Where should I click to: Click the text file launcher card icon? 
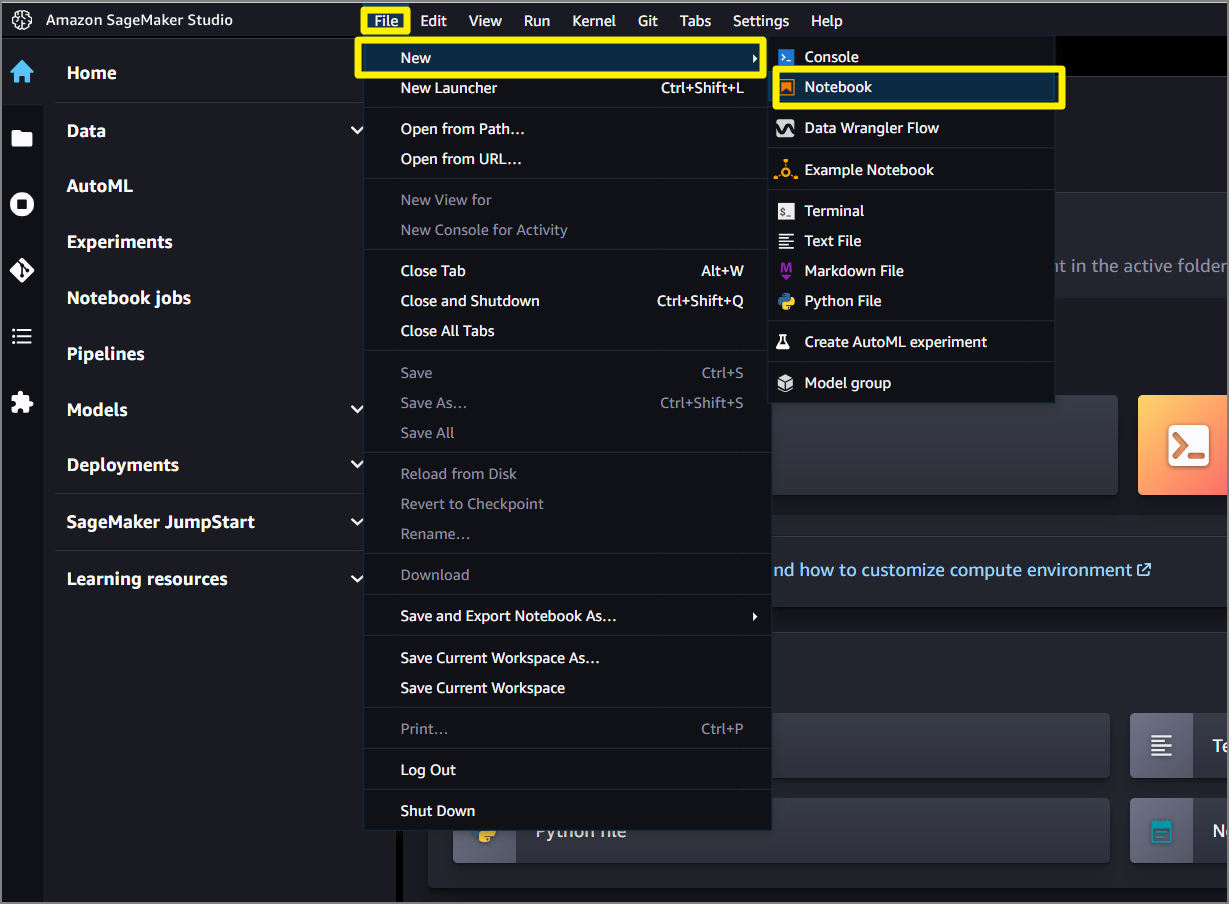(x=1161, y=745)
